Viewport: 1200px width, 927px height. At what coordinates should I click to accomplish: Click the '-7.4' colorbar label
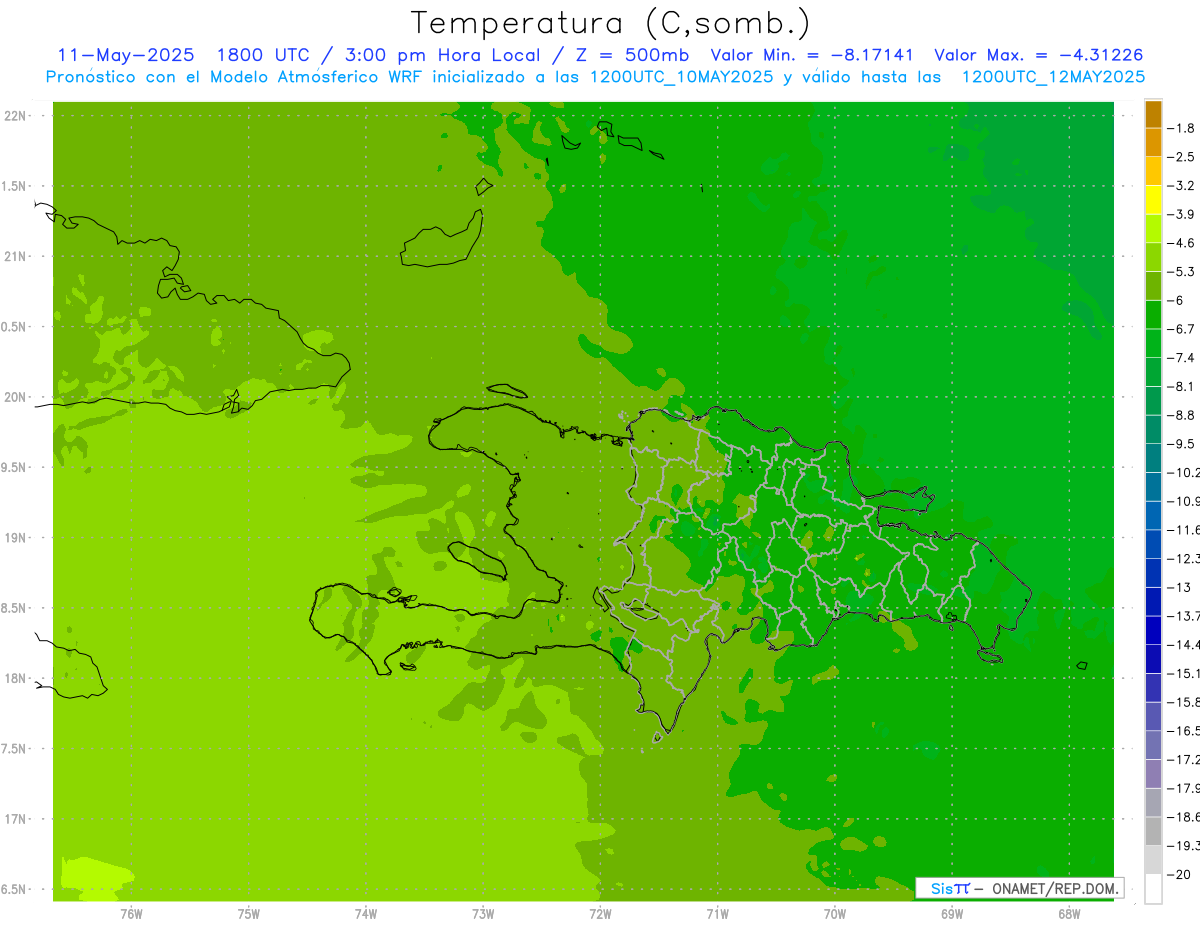[x=1182, y=357]
